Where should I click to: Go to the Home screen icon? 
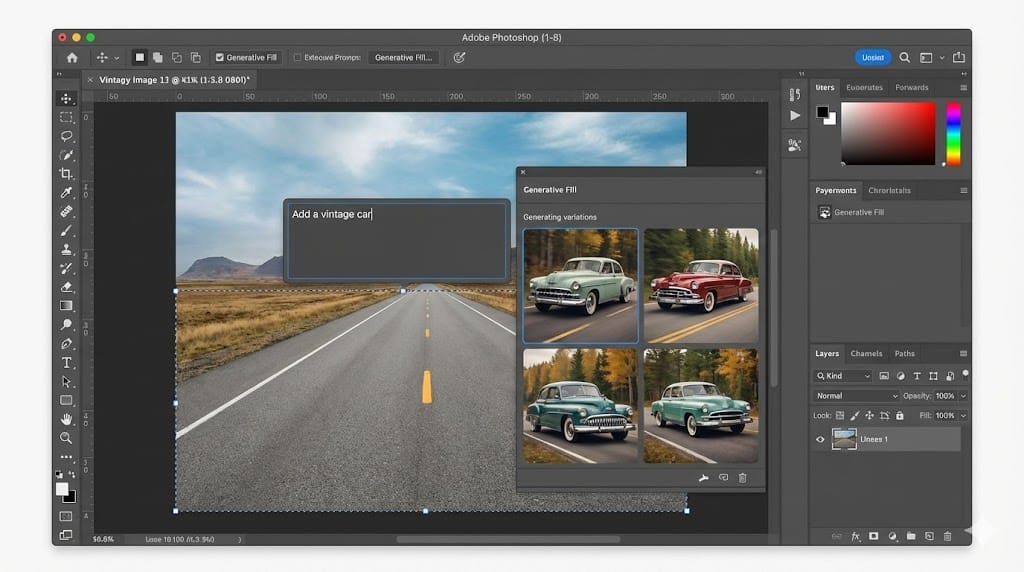72,57
